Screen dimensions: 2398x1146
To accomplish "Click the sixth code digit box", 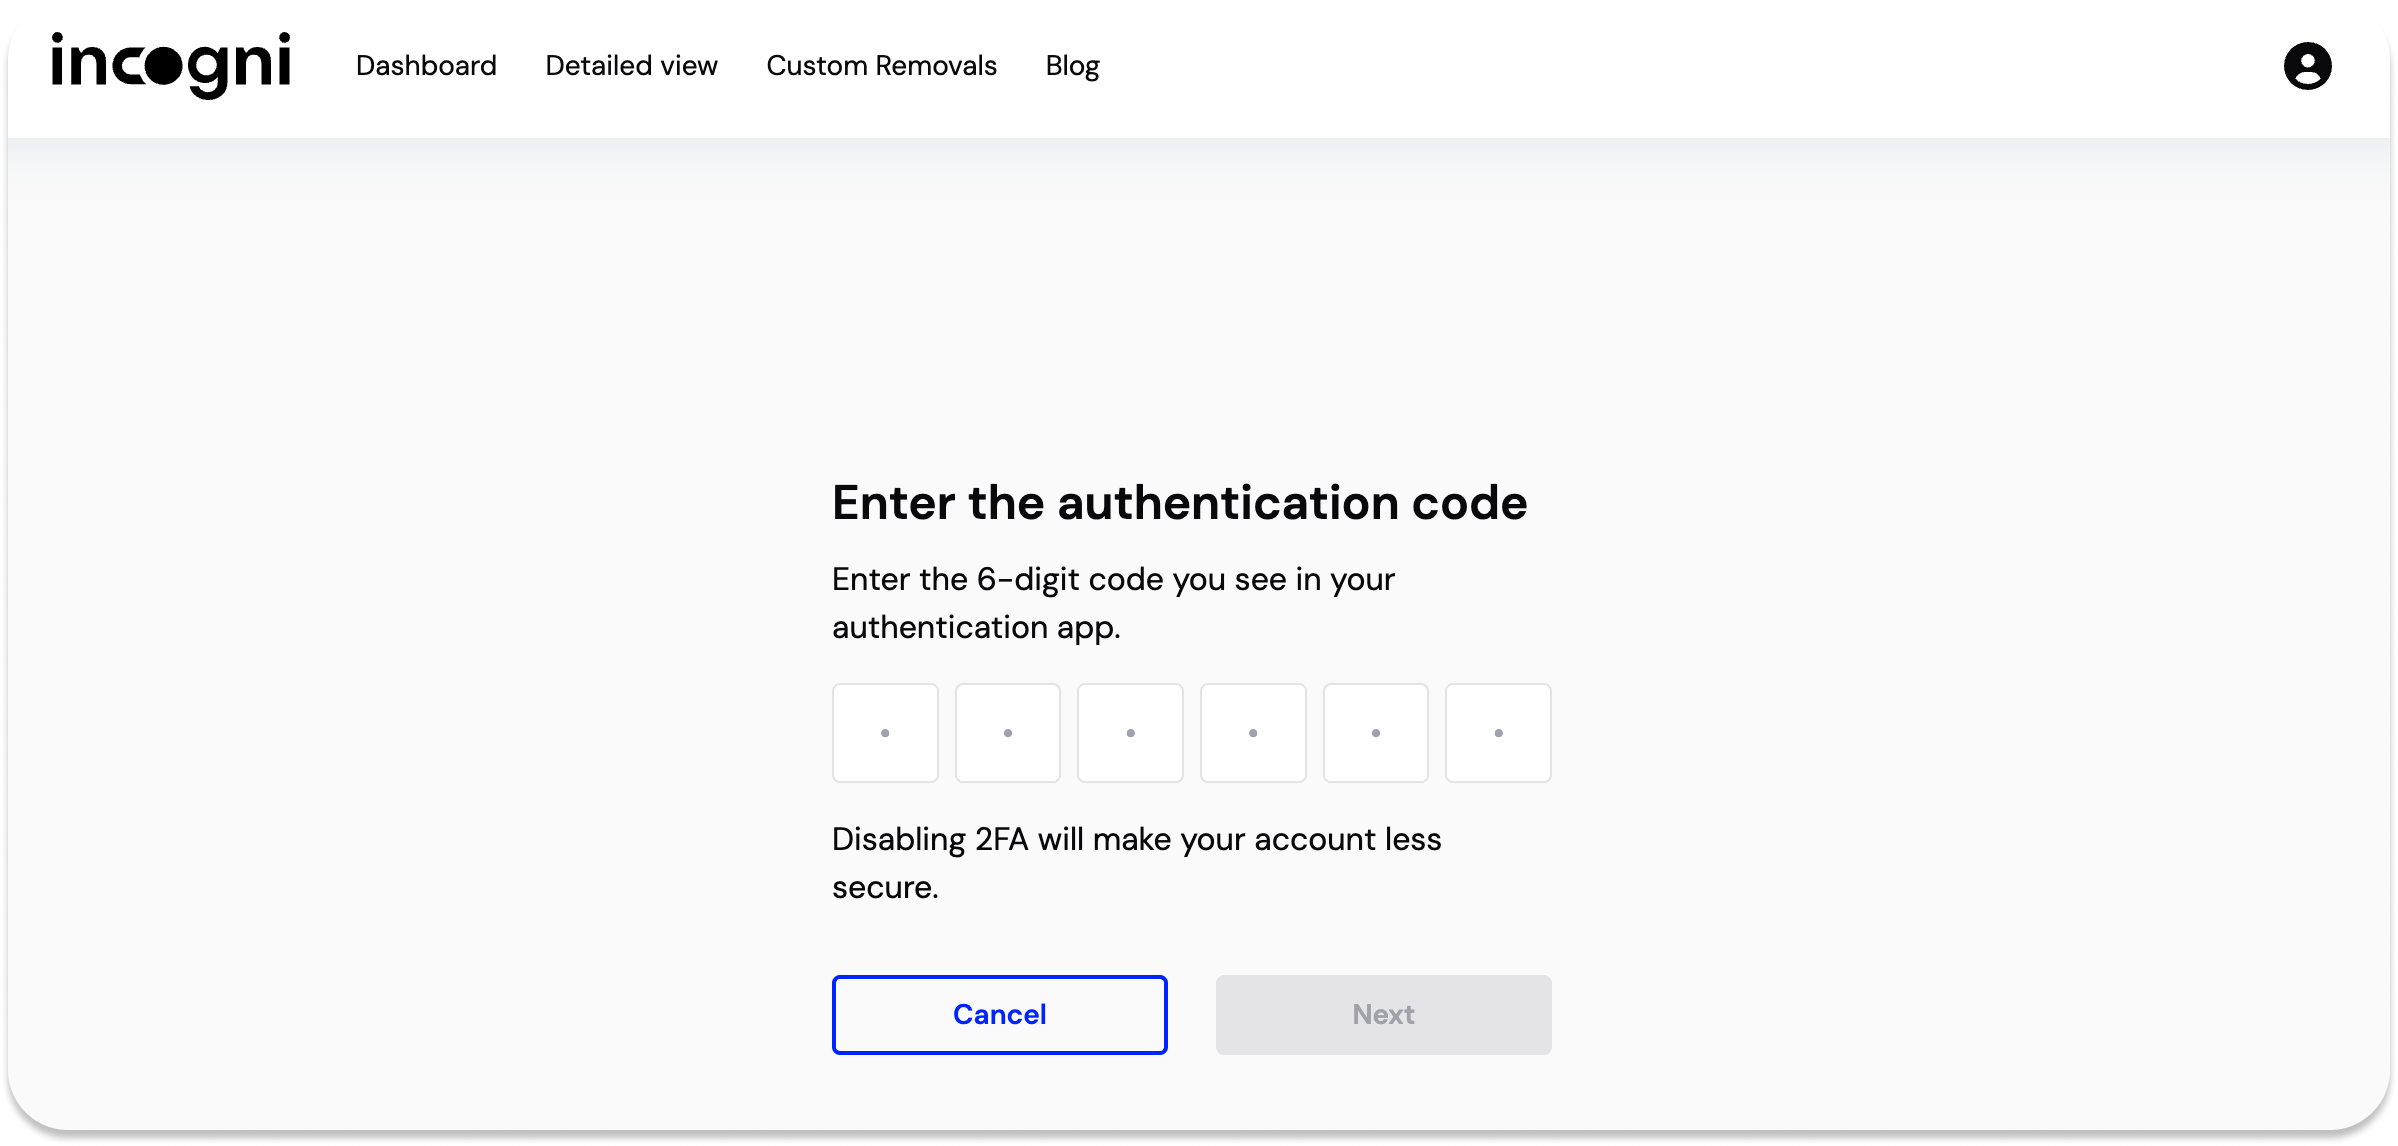I will pos(1498,733).
